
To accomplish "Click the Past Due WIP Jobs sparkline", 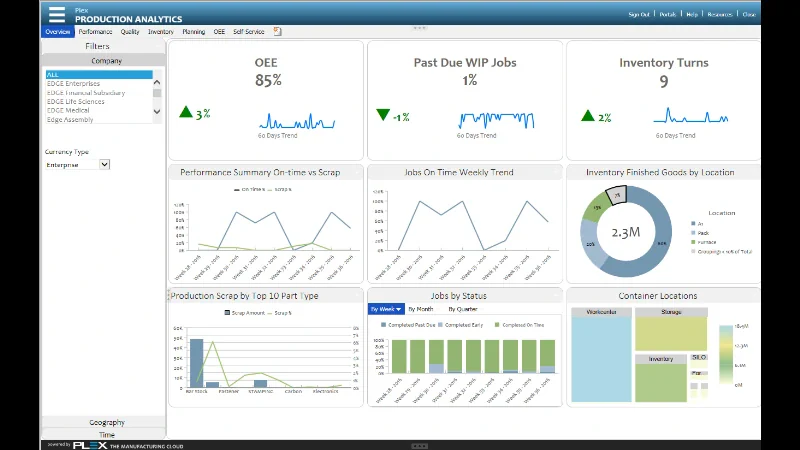I will pyautogui.click(x=496, y=120).
